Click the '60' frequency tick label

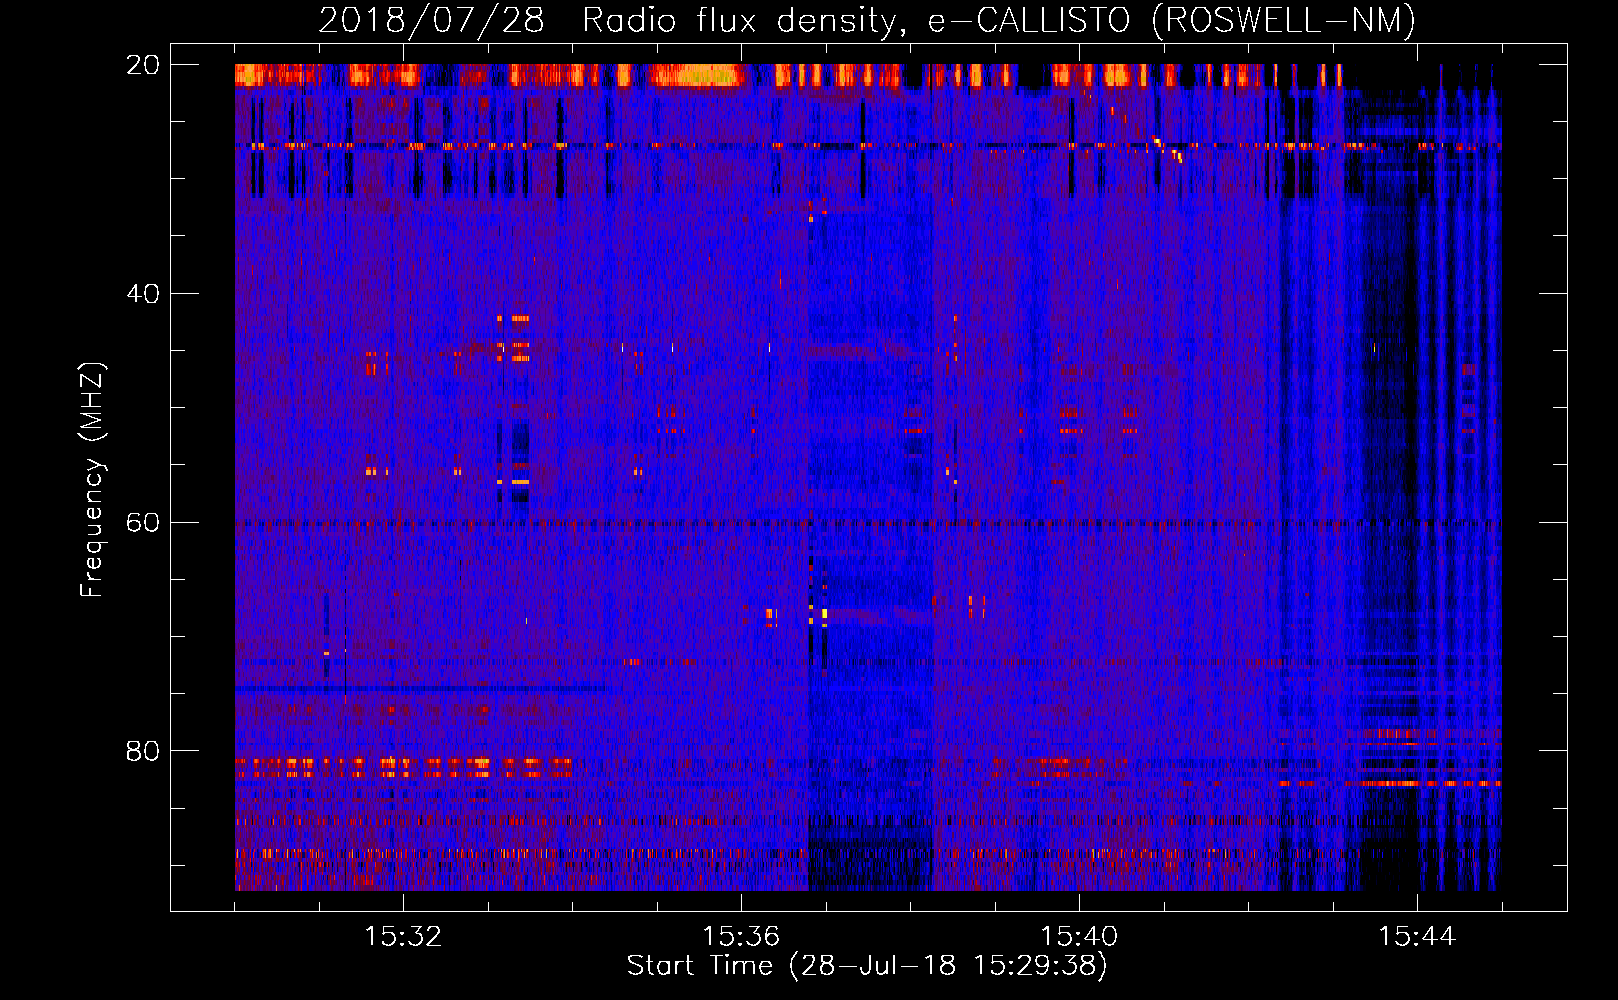tap(142, 522)
